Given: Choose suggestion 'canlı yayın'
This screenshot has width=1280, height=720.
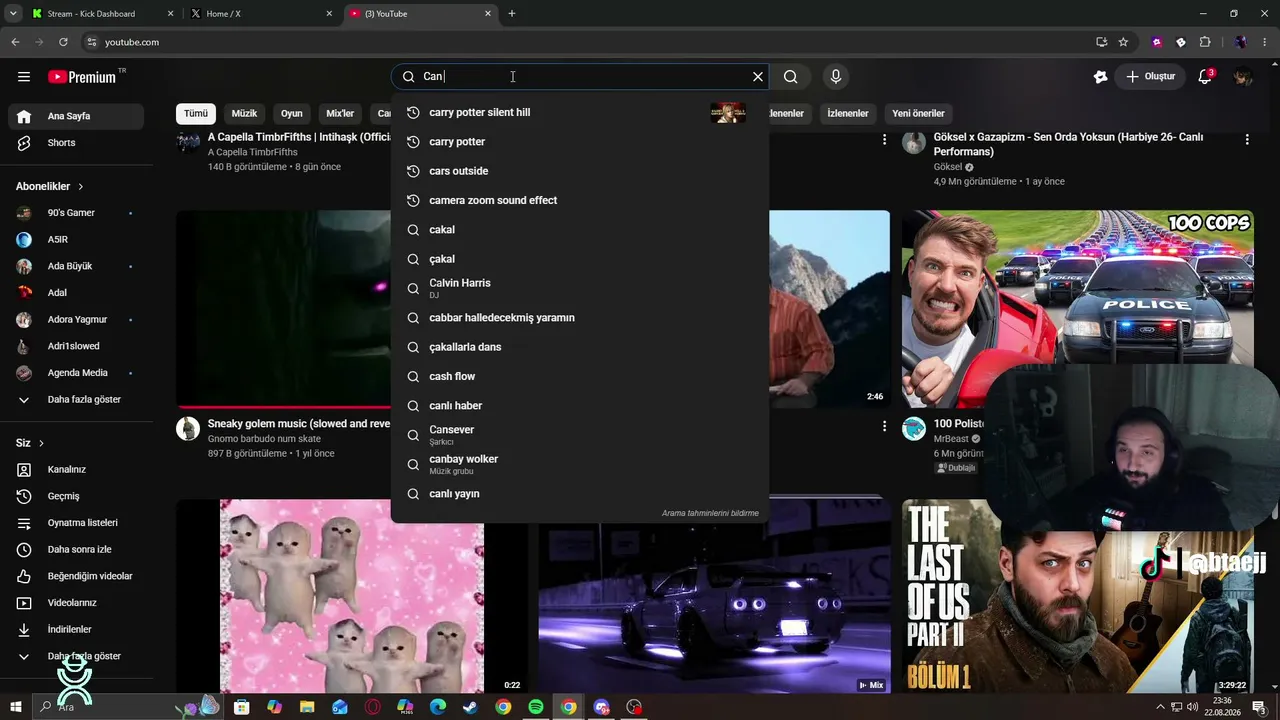Looking at the screenshot, I should click(580, 494).
